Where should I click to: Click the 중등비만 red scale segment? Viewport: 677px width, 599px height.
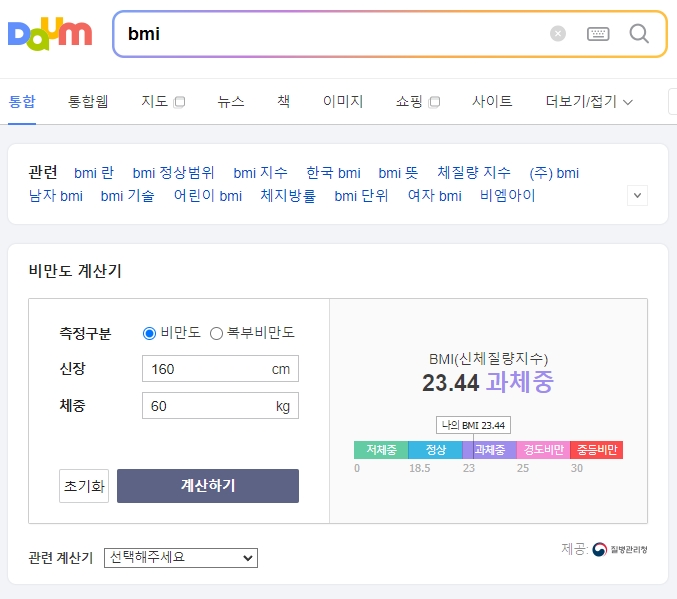tap(597, 450)
